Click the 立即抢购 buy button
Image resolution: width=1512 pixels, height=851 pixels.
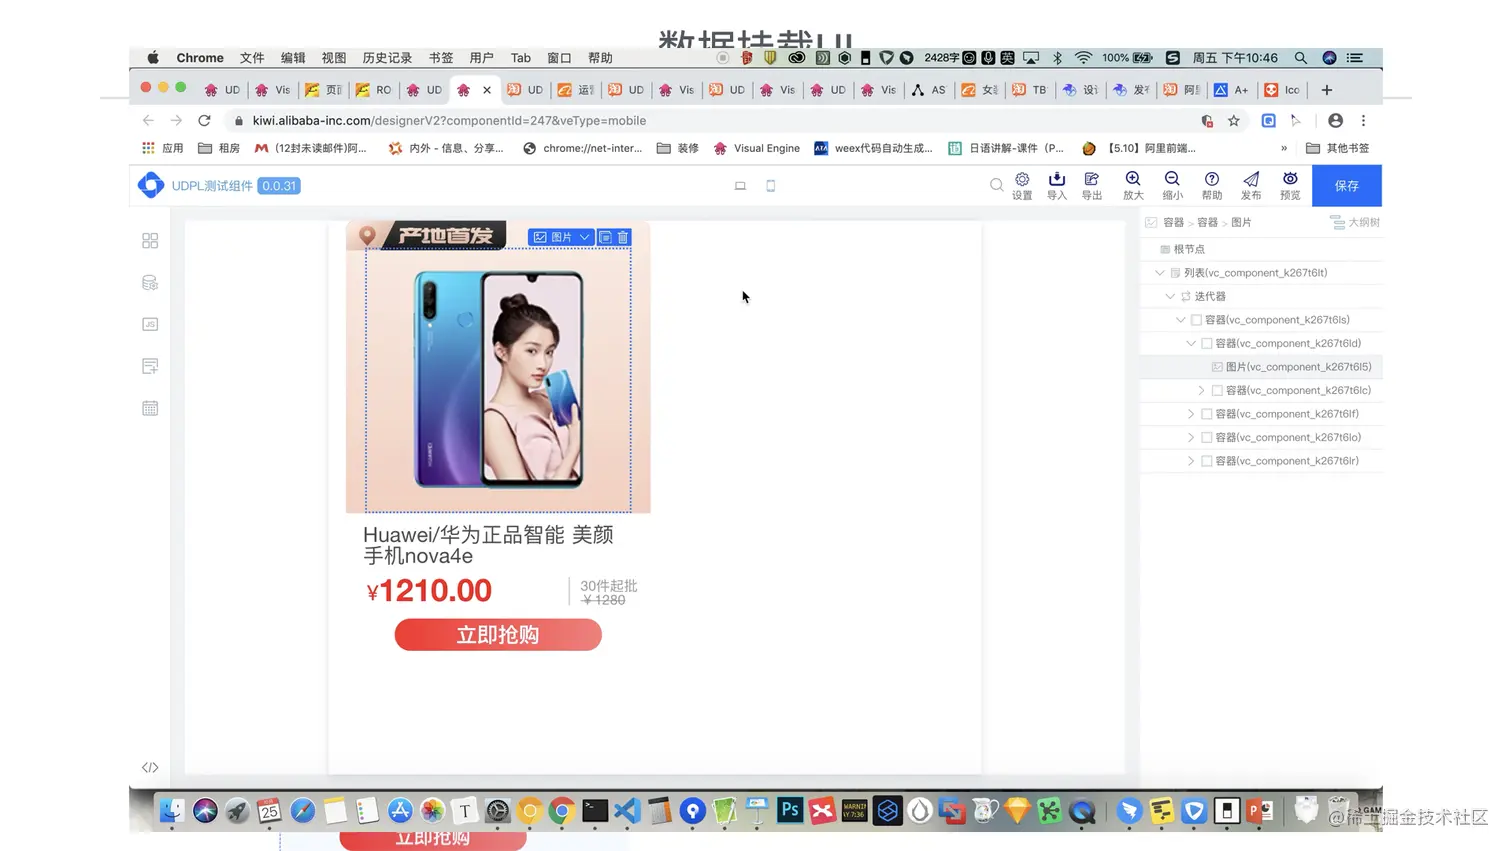[x=498, y=635]
